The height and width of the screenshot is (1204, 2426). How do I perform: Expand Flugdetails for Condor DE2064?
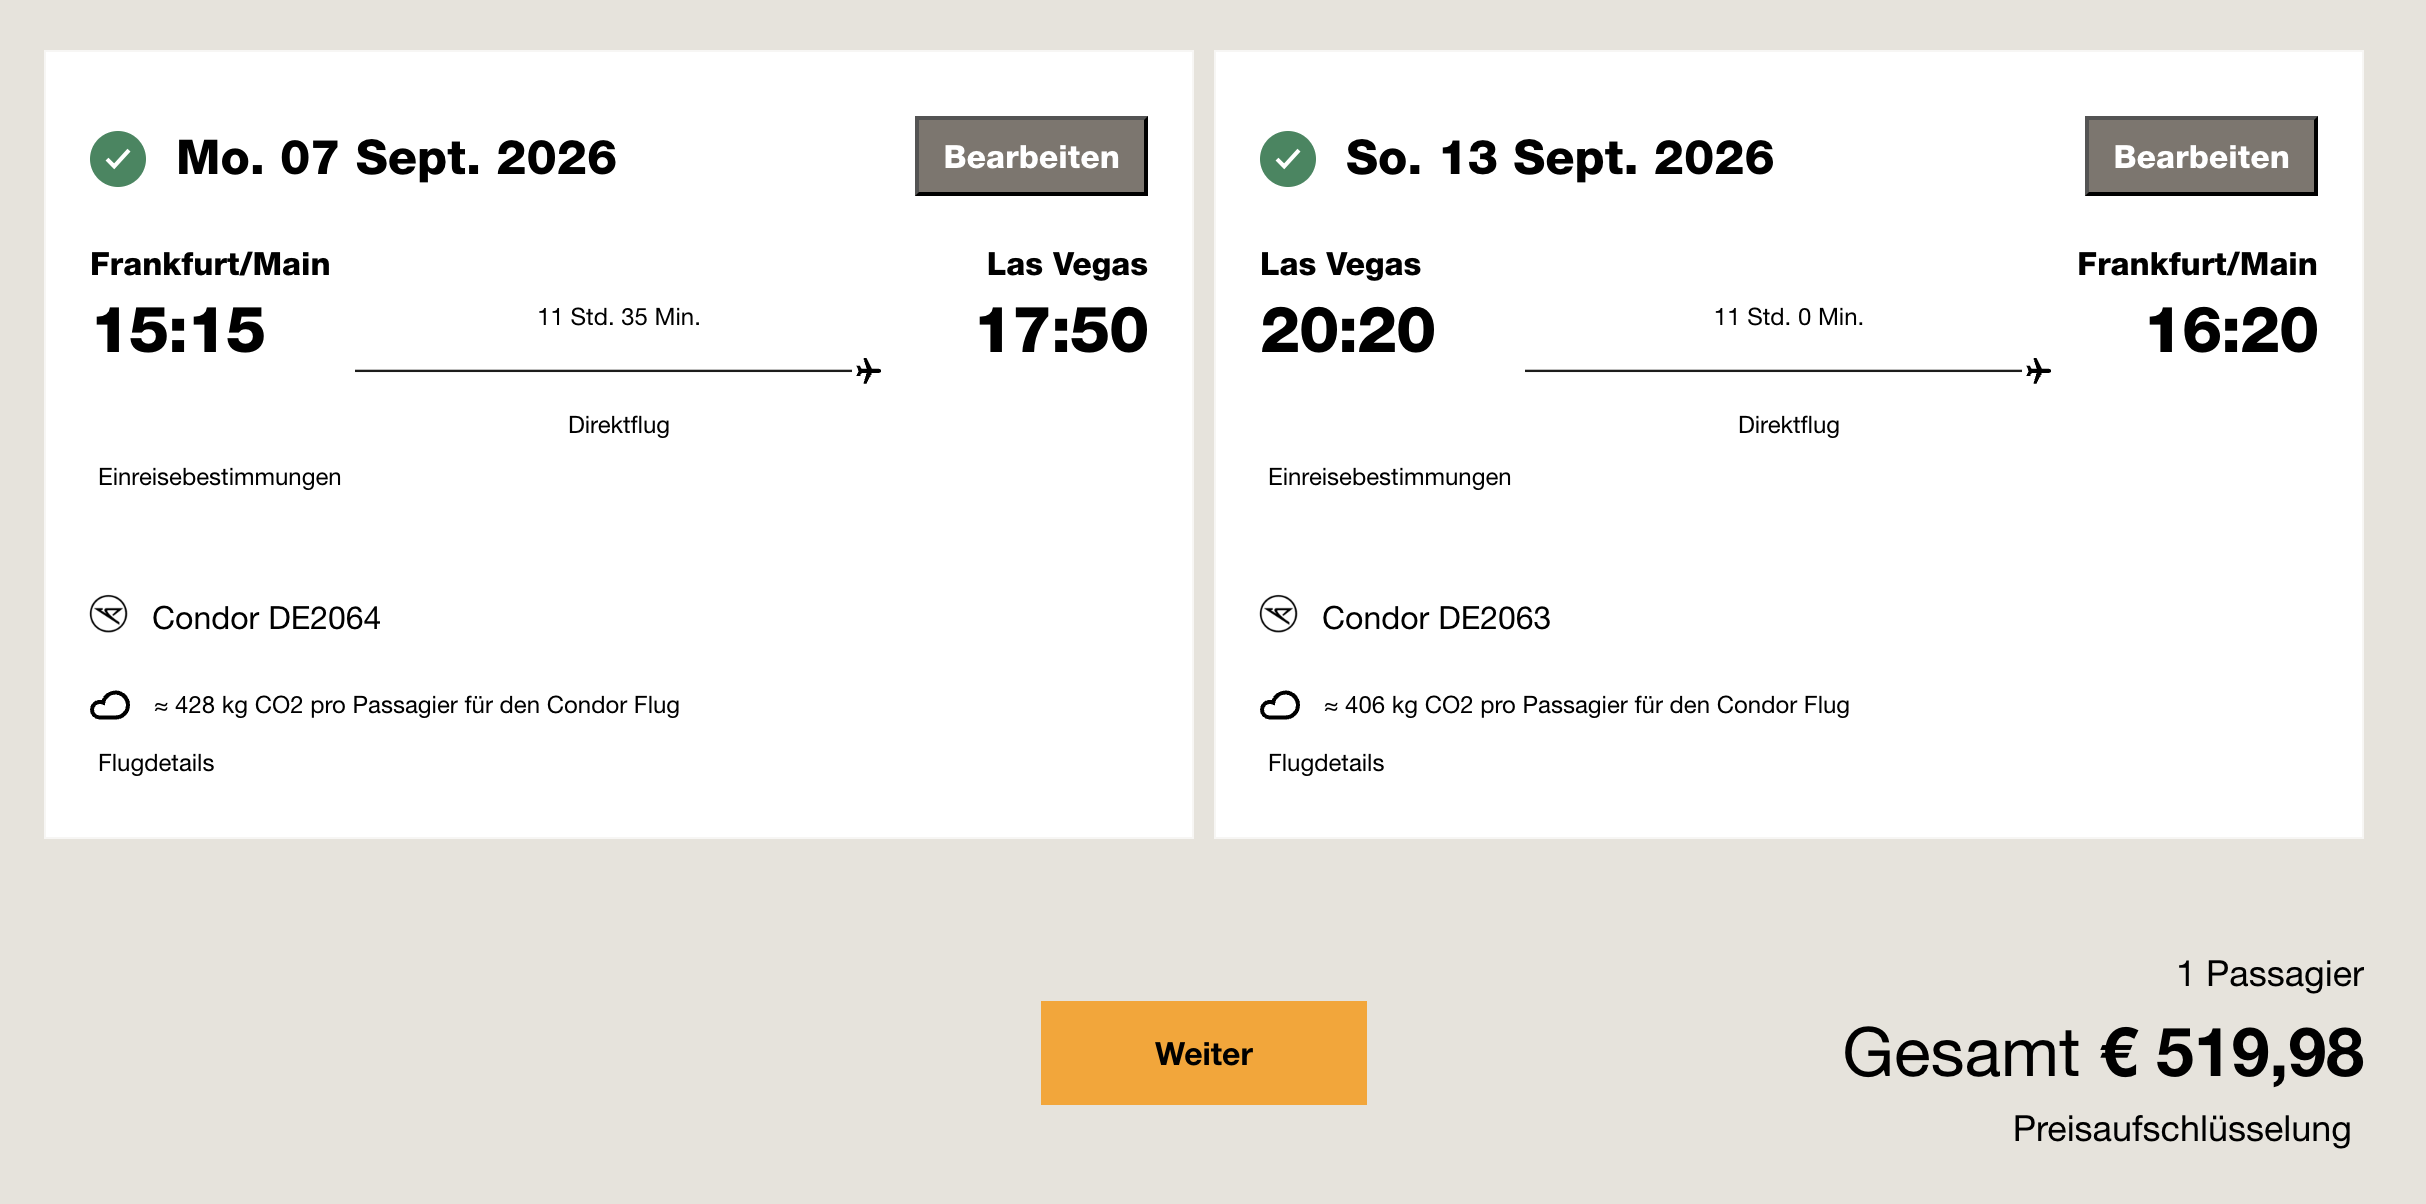coord(156,763)
